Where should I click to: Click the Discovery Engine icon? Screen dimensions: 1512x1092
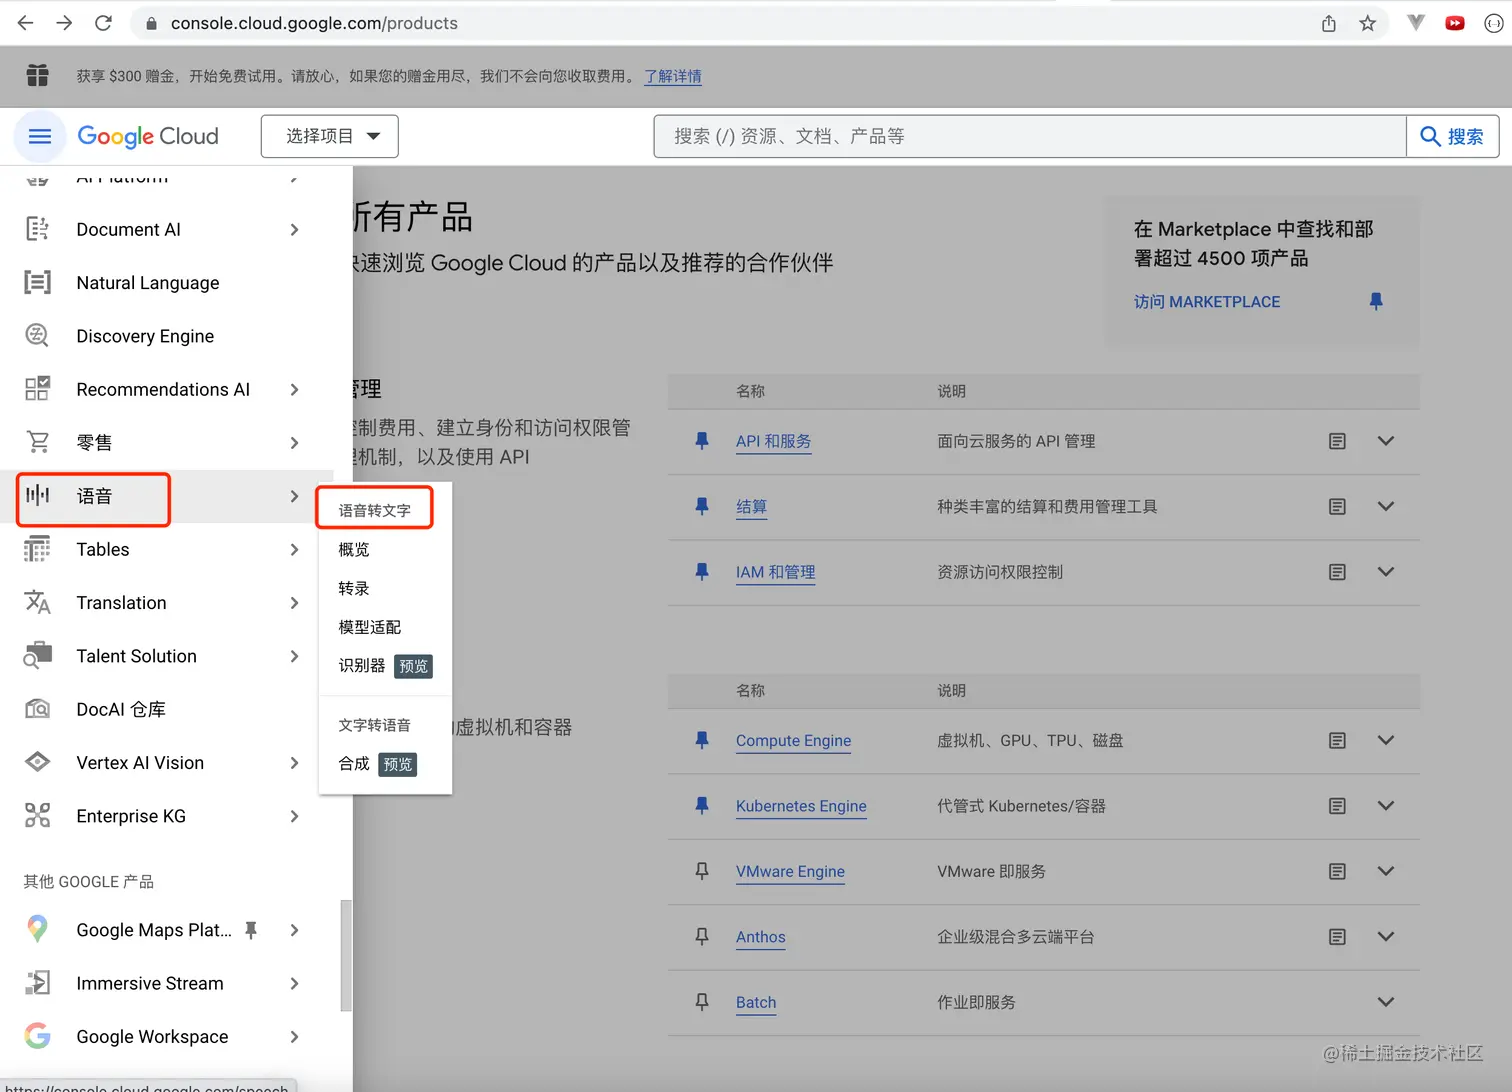click(37, 335)
